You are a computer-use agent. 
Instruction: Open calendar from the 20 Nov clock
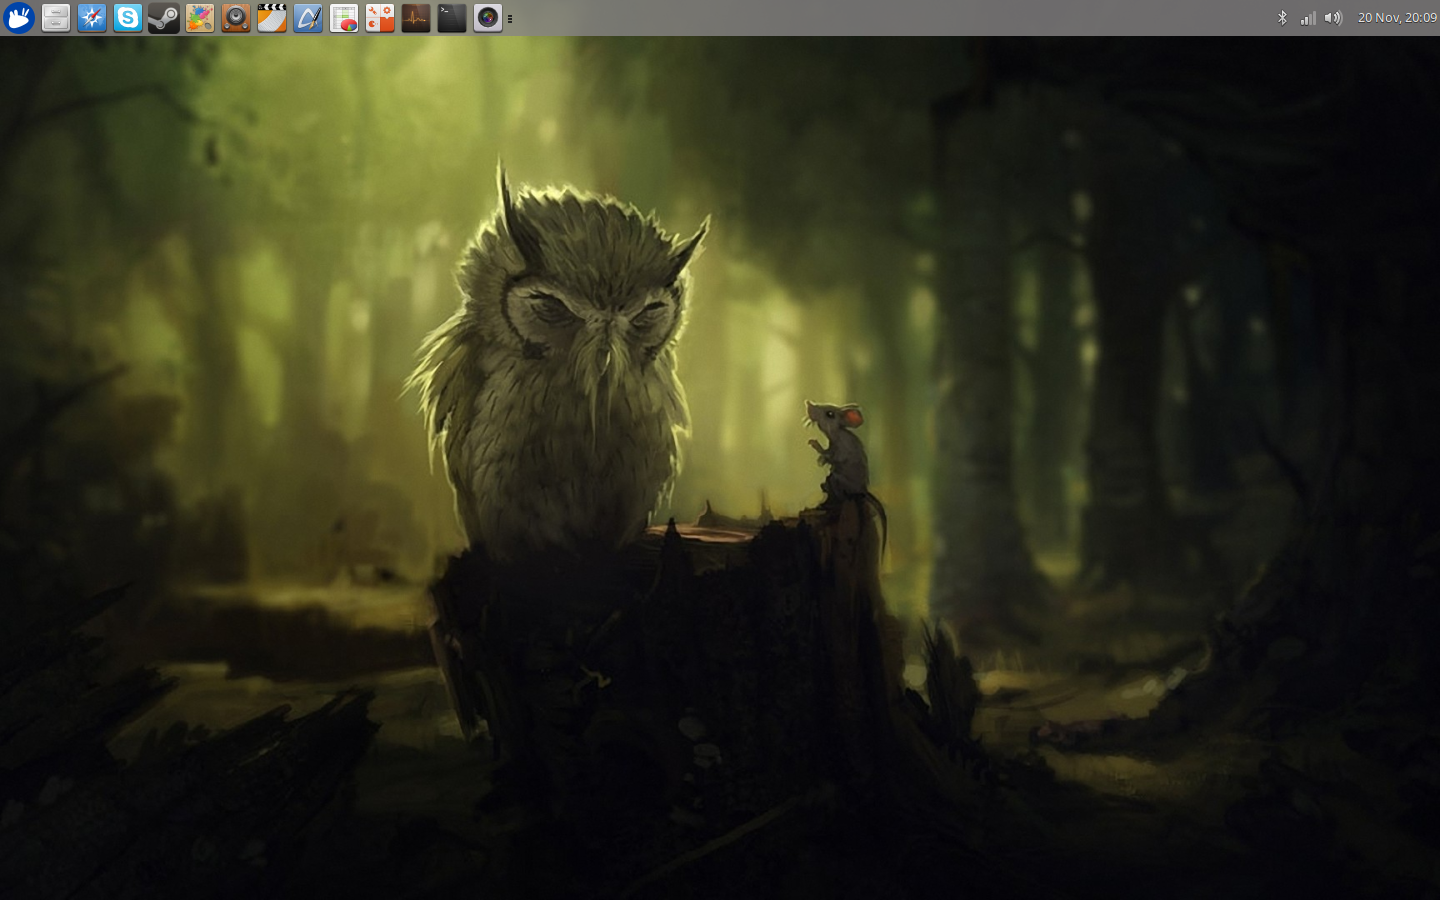click(x=1397, y=18)
